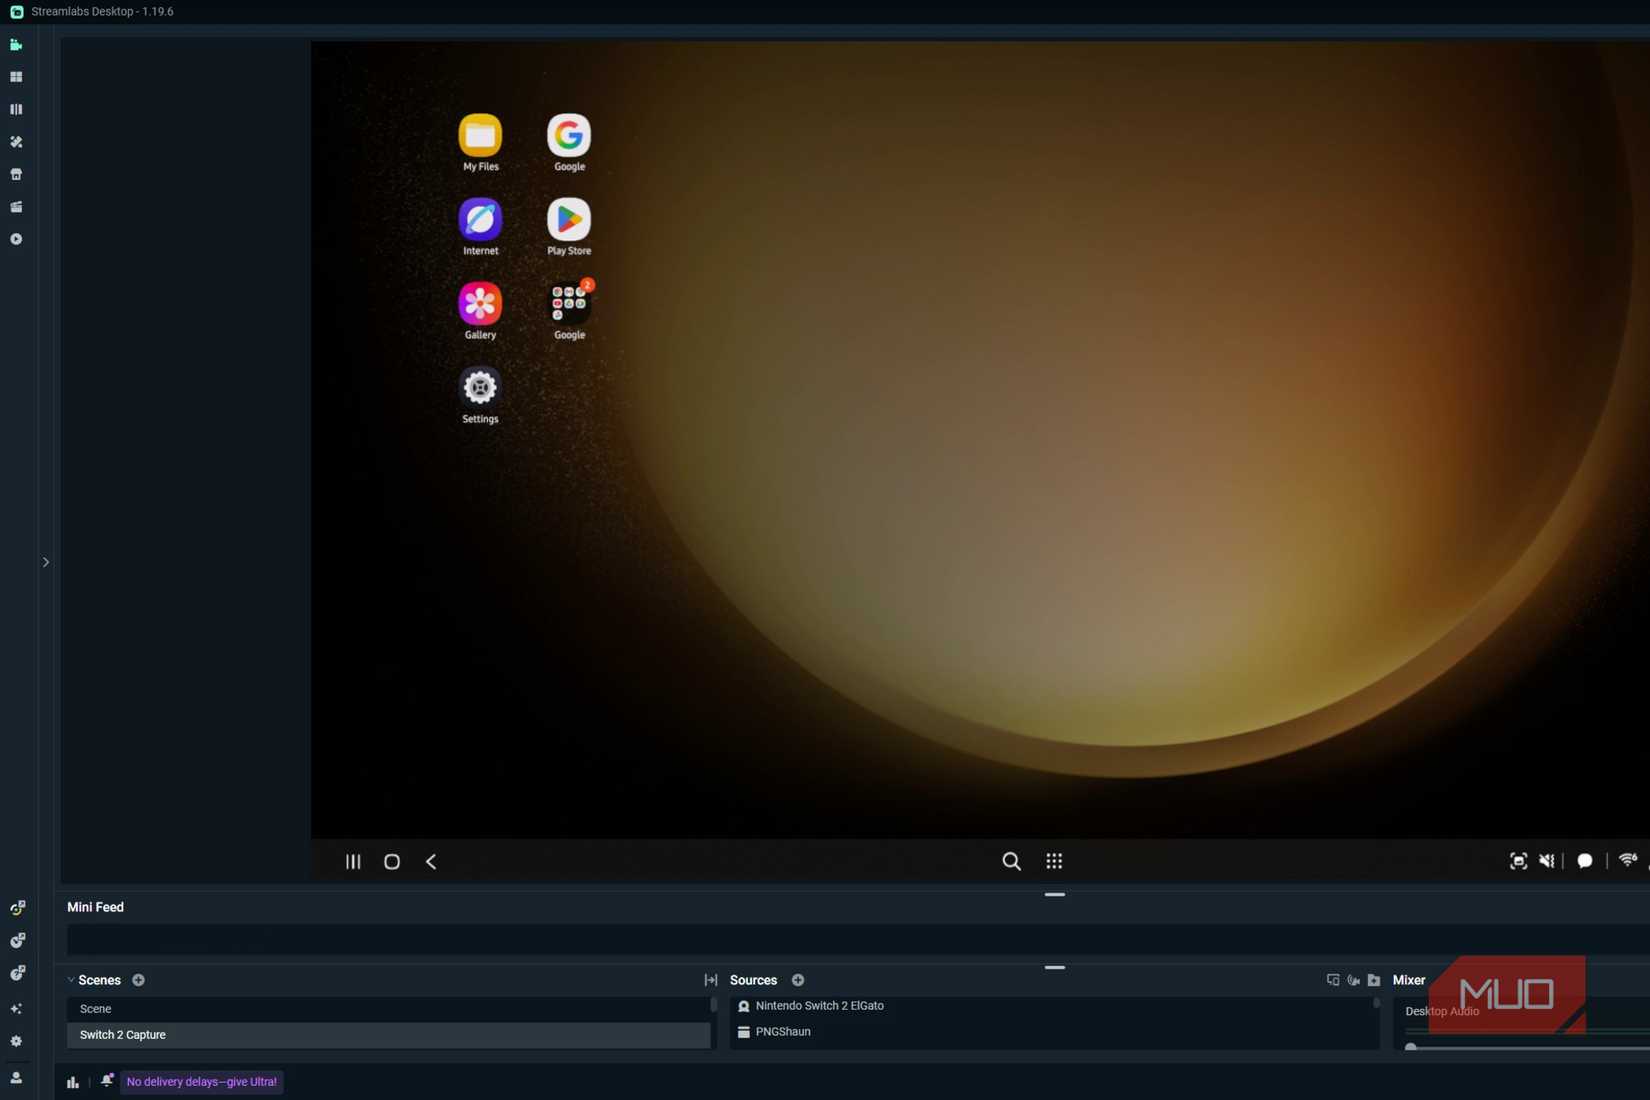Open the Editor view in the sidebar
This screenshot has width=1650, height=1100.
(16, 45)
